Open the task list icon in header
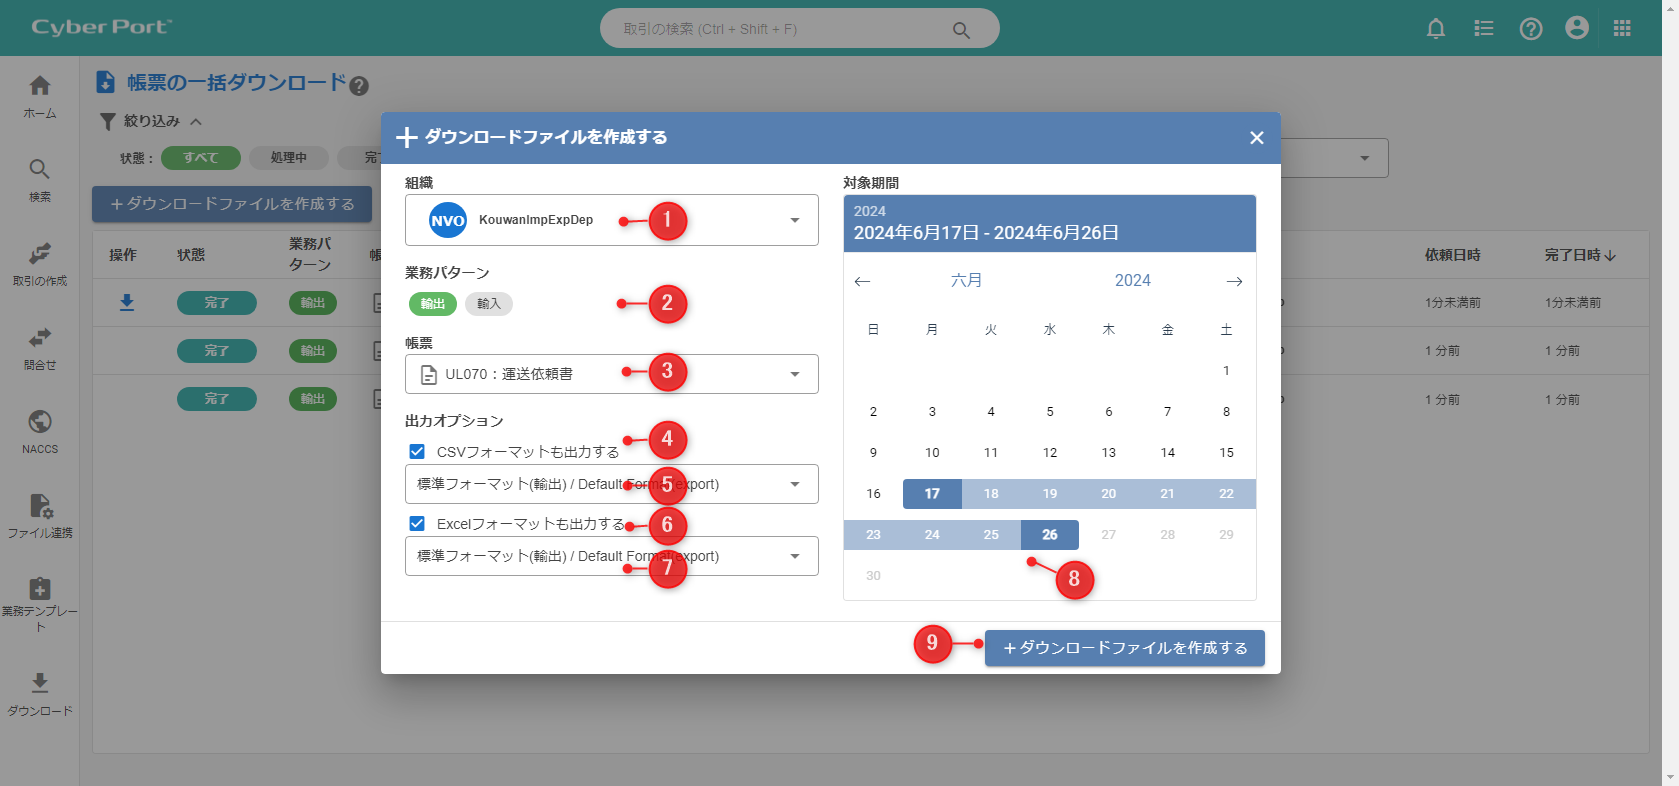Image resolution: width=1679 pixels, height=786 pixels. pyautogui.click(x=1483, y=29)
